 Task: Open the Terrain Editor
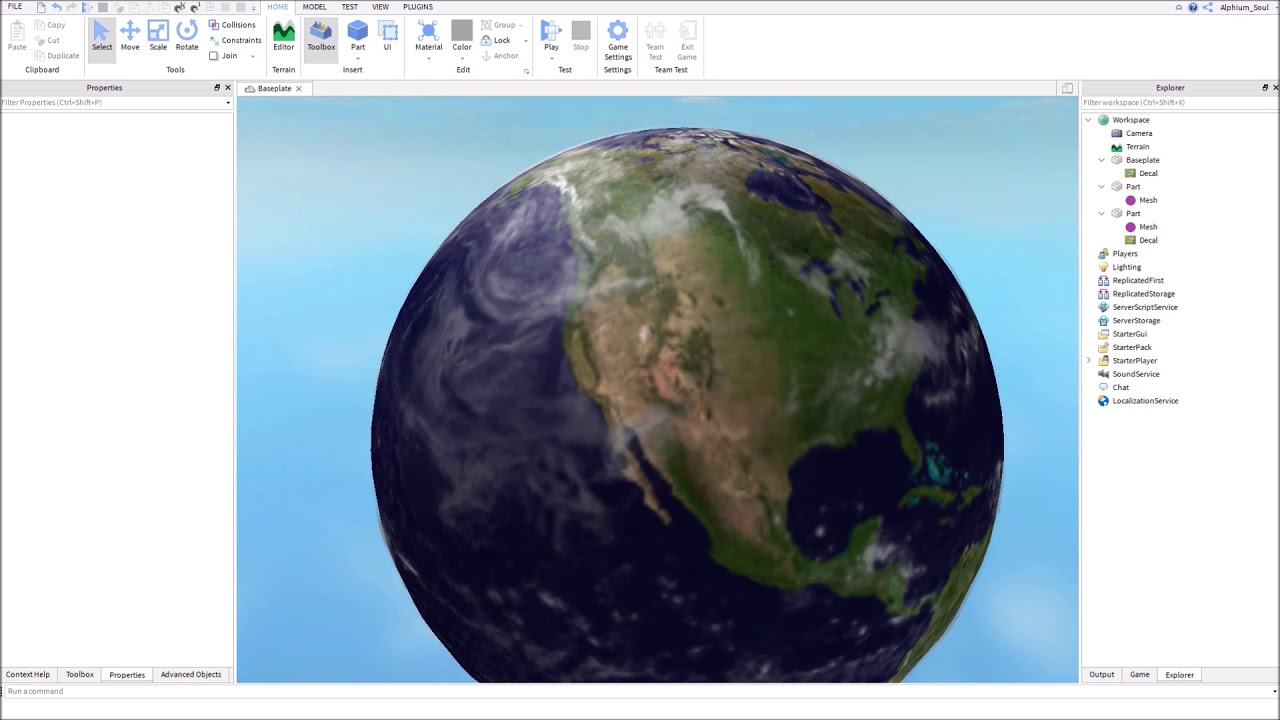[284, 36]
